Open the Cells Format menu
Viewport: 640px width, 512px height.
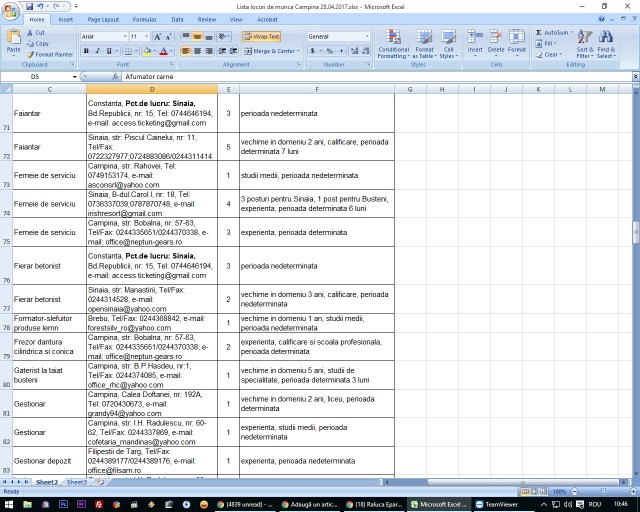517,42
